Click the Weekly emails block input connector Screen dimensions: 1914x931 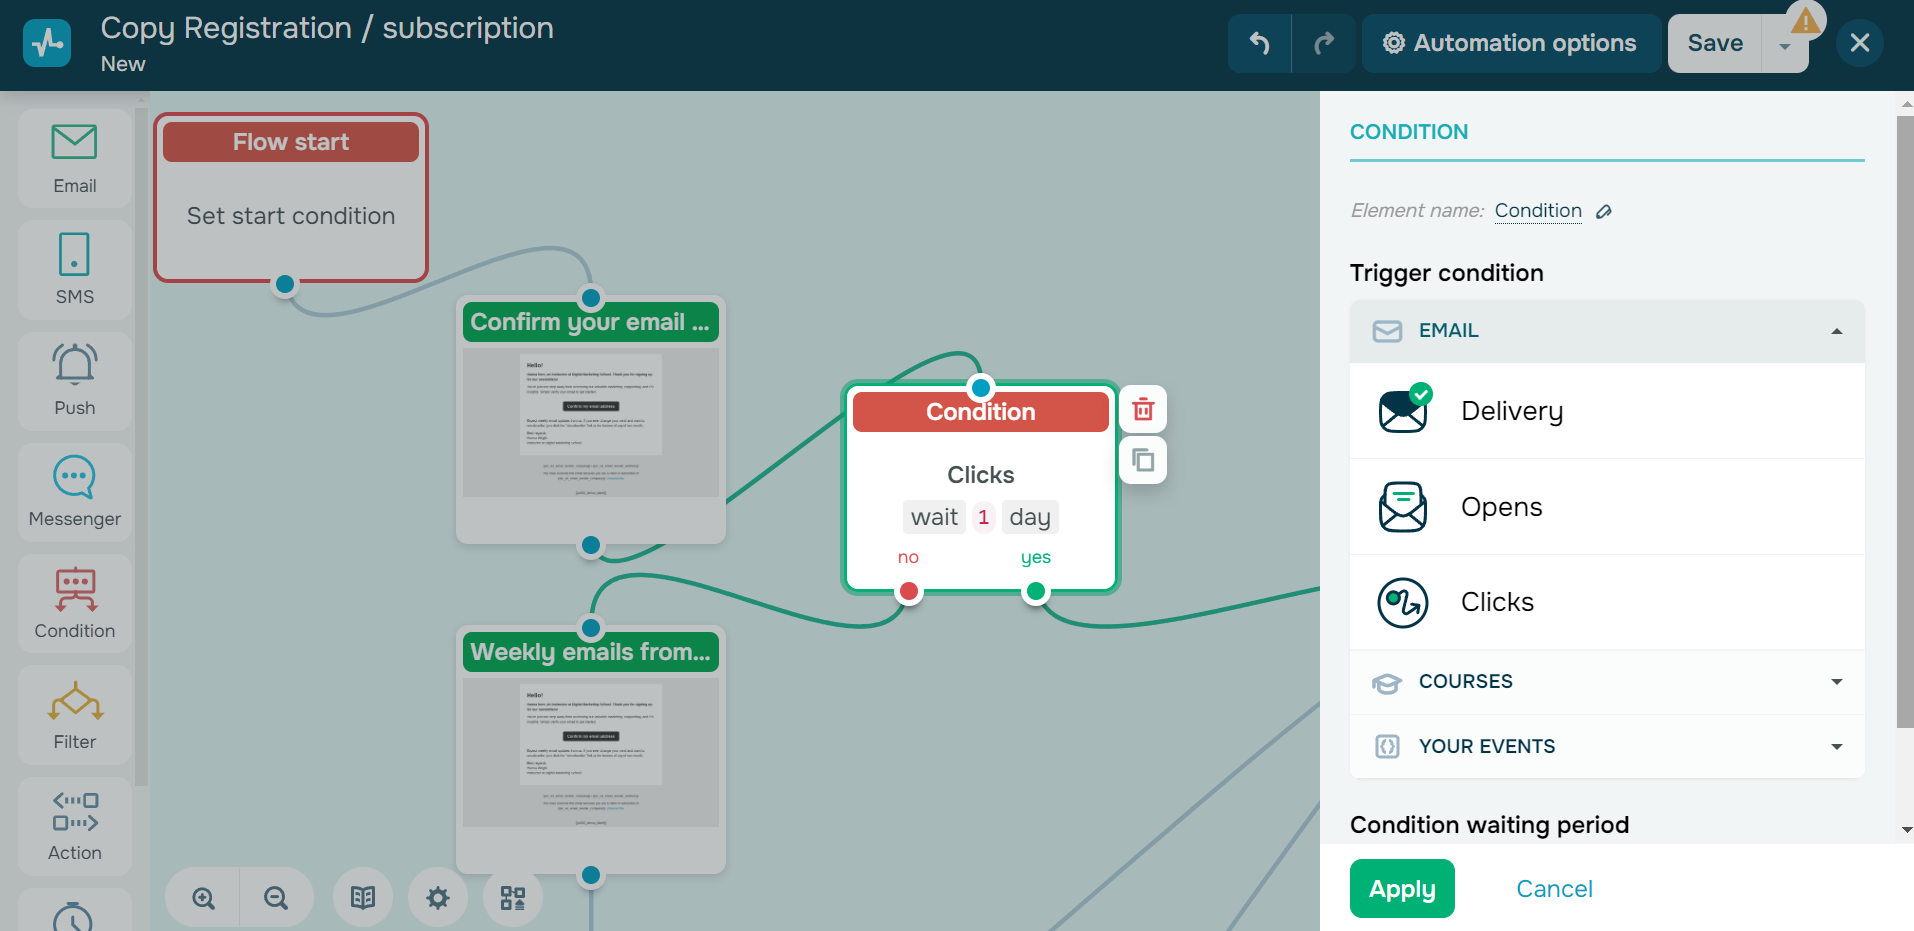click(591, 628)
